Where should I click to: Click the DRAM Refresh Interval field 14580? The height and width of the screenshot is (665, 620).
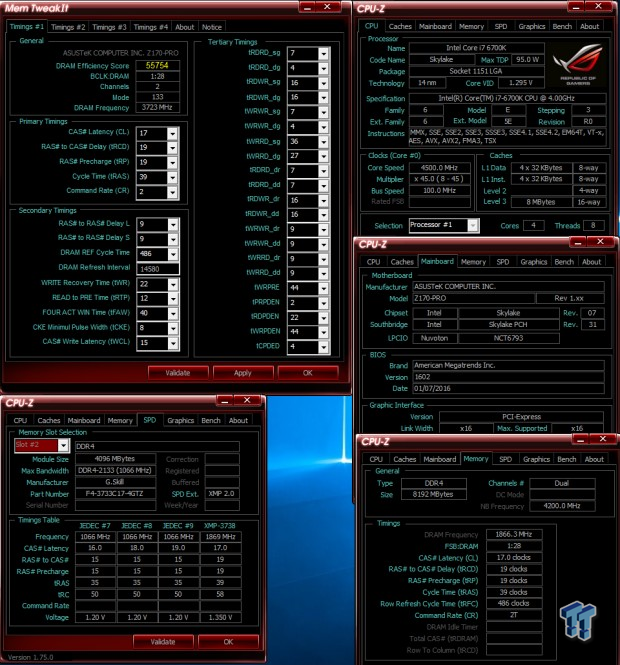157,269
